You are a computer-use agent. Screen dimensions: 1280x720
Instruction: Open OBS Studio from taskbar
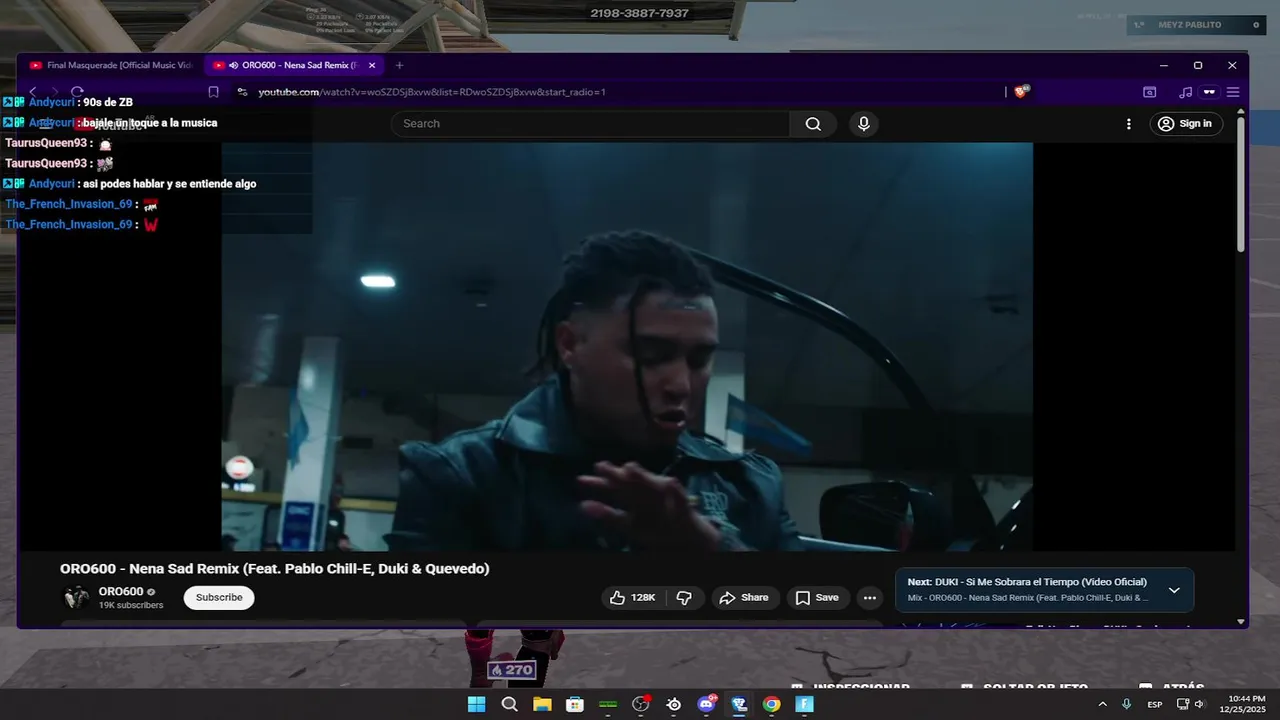click(x=641, y=704)
